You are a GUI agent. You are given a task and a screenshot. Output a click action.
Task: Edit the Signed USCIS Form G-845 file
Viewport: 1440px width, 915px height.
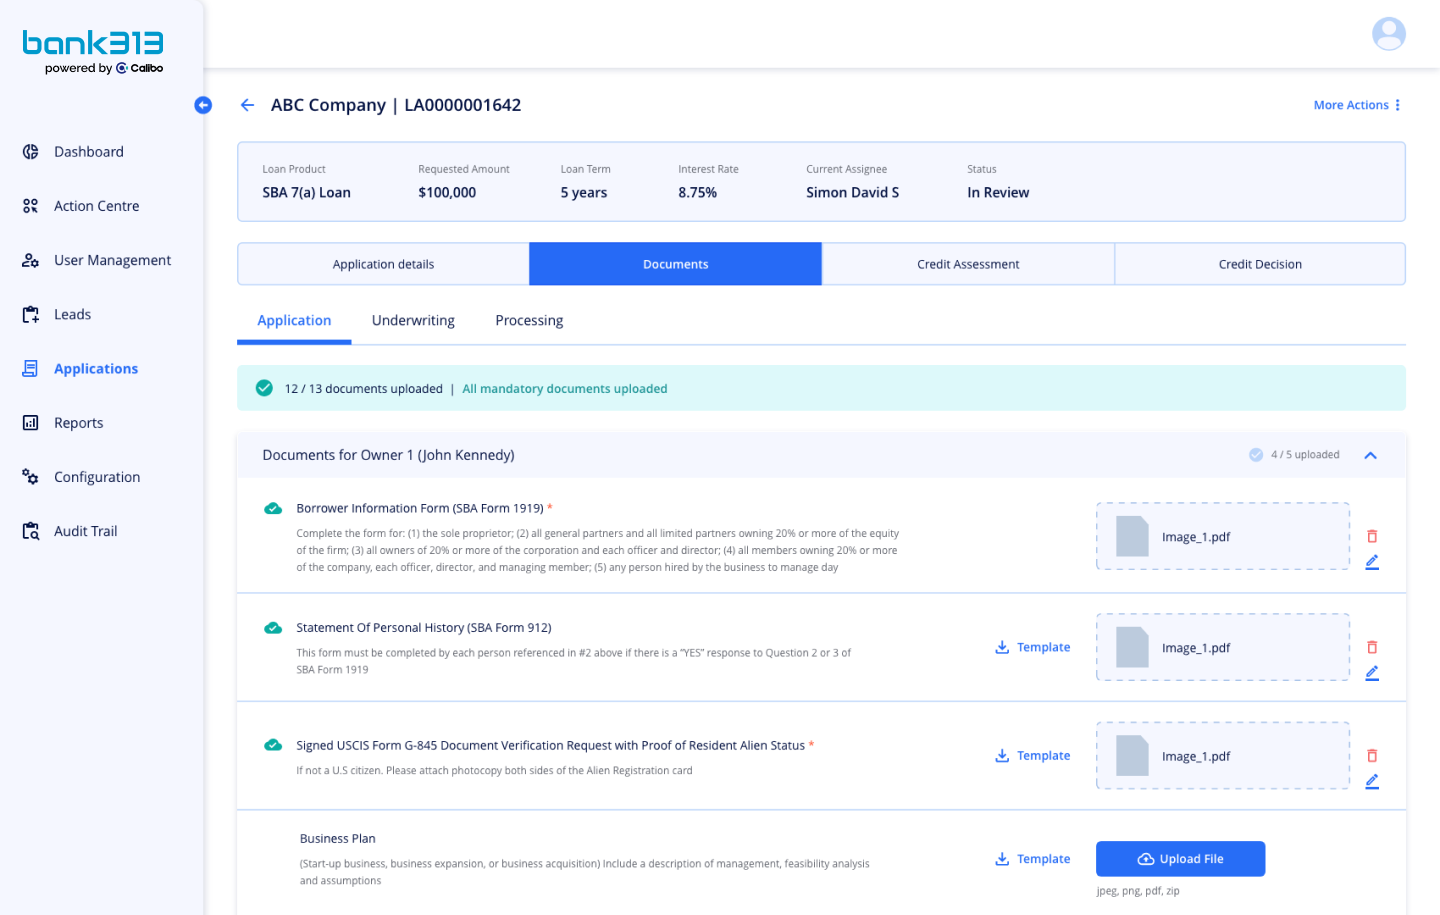(x=1372, y=781)
